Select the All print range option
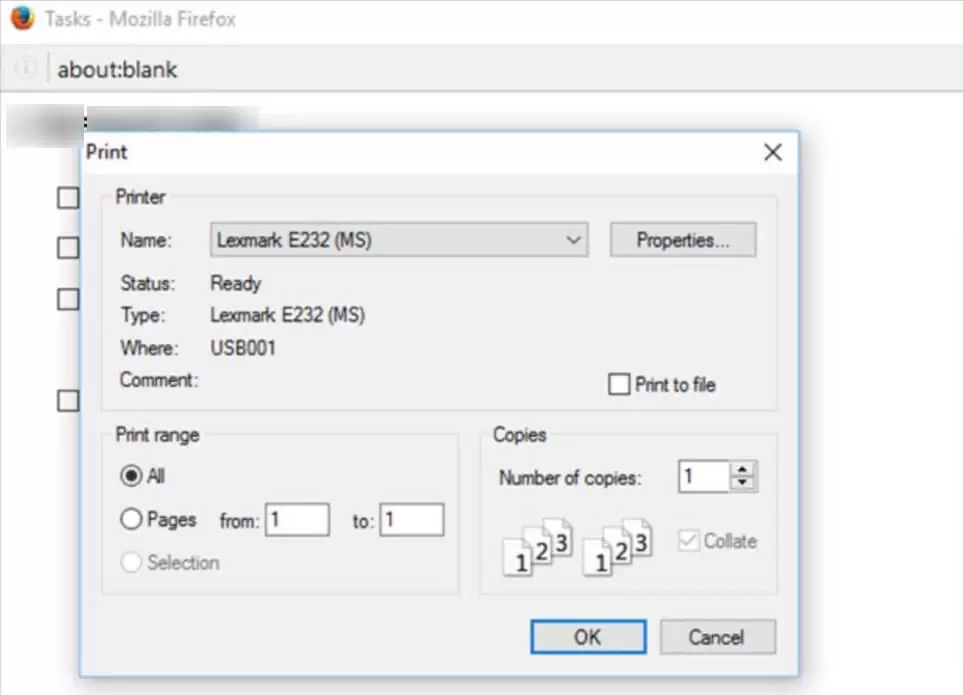The width and height of the screenshot is (963, 695). pyautogui.click(x=131, y=476)
